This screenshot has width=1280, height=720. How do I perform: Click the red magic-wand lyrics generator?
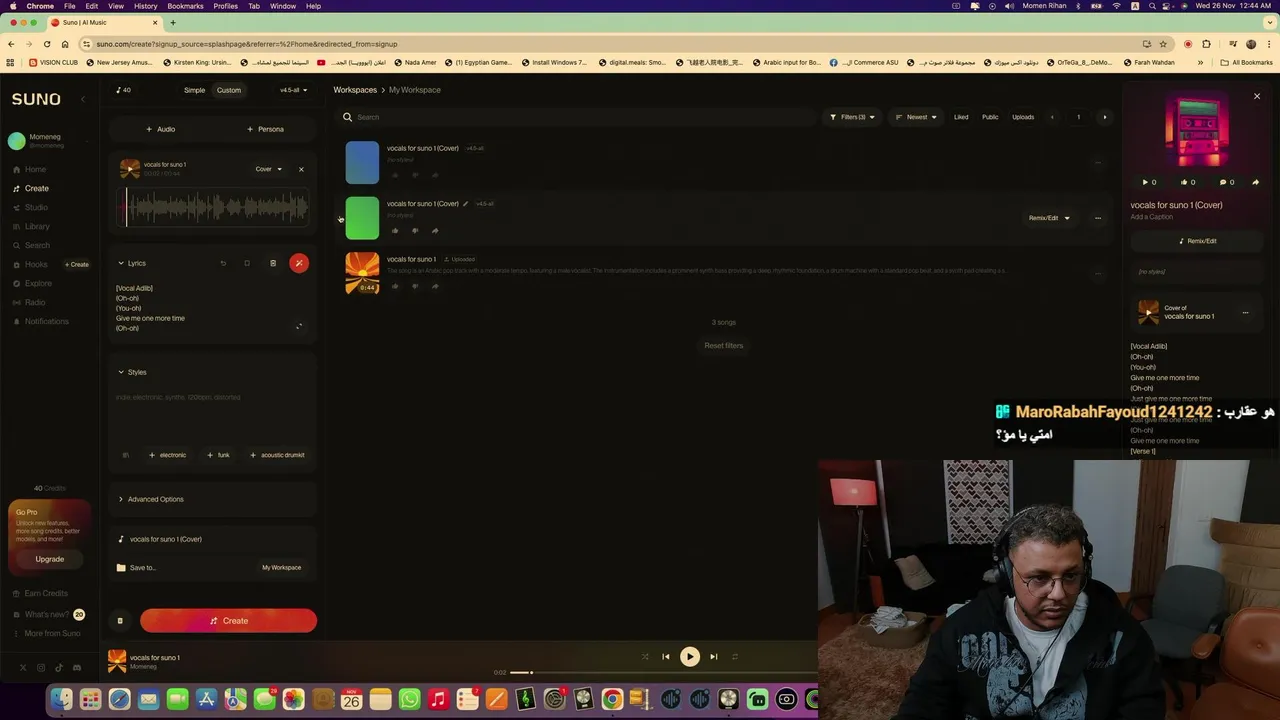[298, 263]
